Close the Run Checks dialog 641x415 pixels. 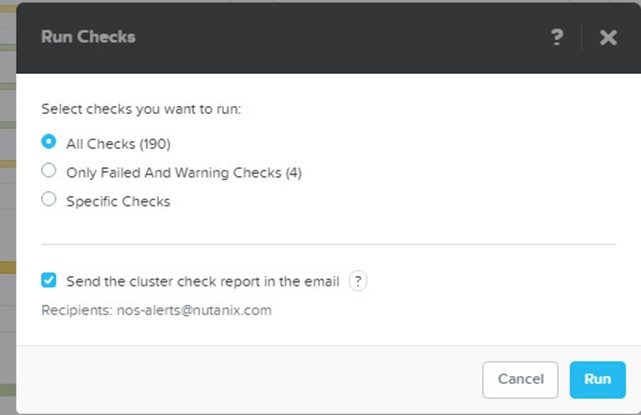608,38
